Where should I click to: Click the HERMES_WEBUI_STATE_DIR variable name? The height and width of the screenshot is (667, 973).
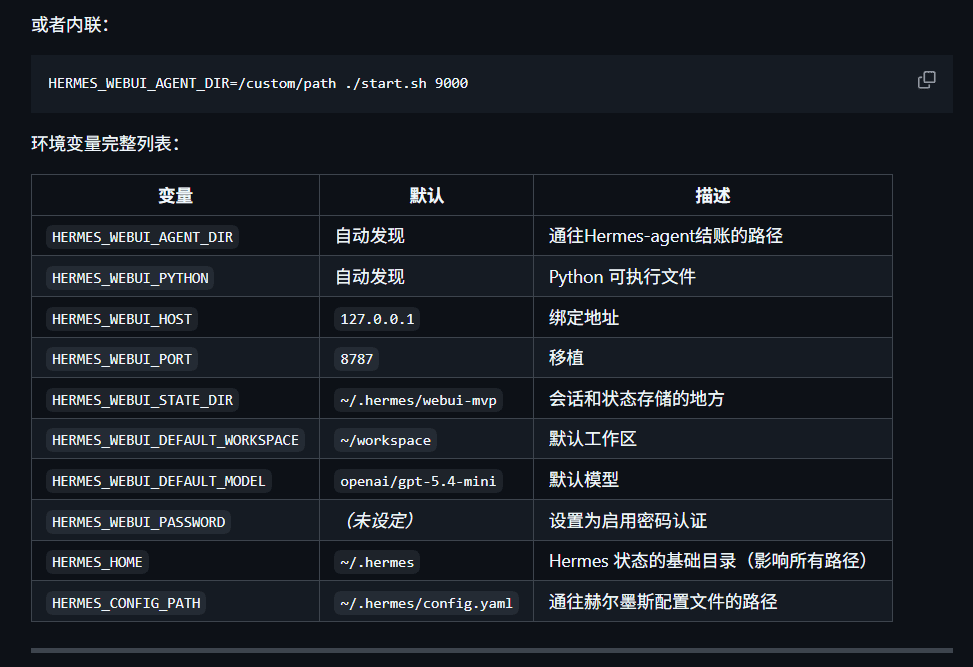pyautogui.click(x=142, y=400)
